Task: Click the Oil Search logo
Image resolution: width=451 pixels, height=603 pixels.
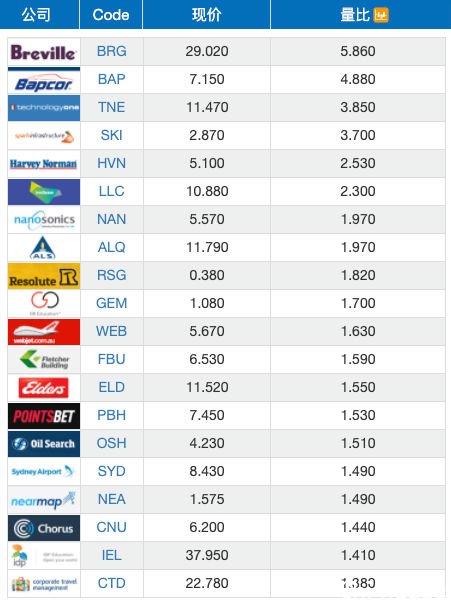Action: 44,444
